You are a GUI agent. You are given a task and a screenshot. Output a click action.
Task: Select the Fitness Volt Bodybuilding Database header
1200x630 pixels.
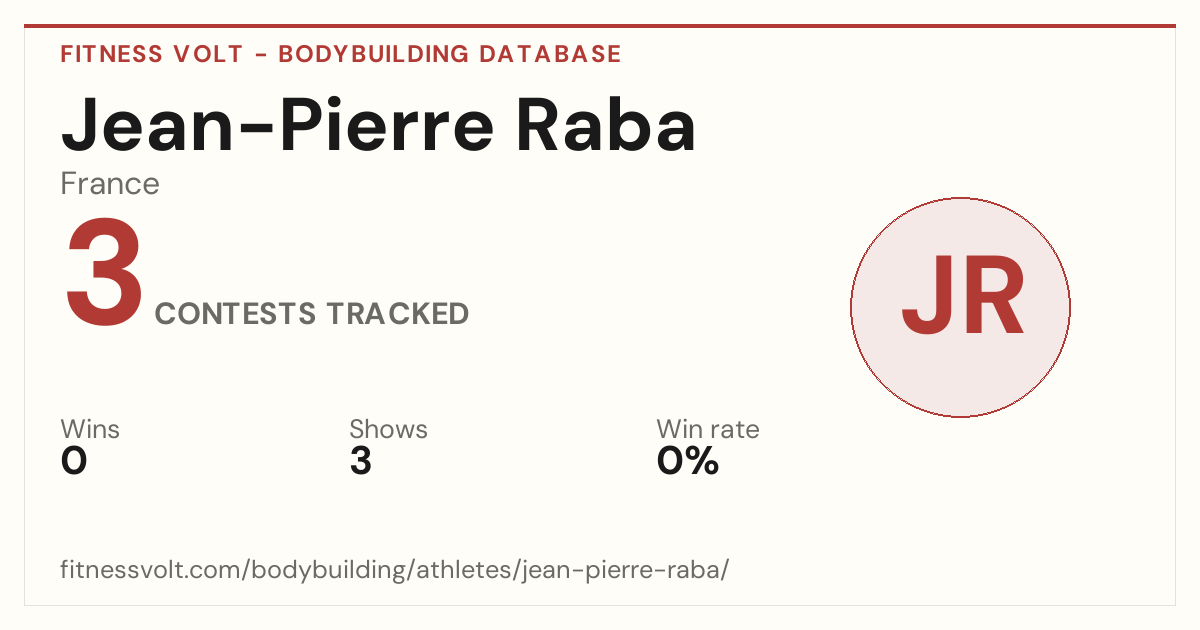point(341,54)
